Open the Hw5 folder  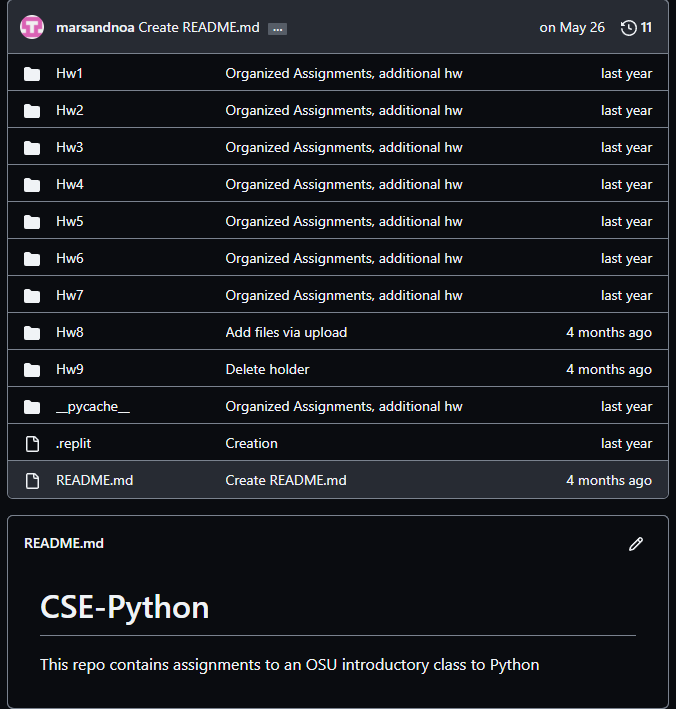(70, 222)
